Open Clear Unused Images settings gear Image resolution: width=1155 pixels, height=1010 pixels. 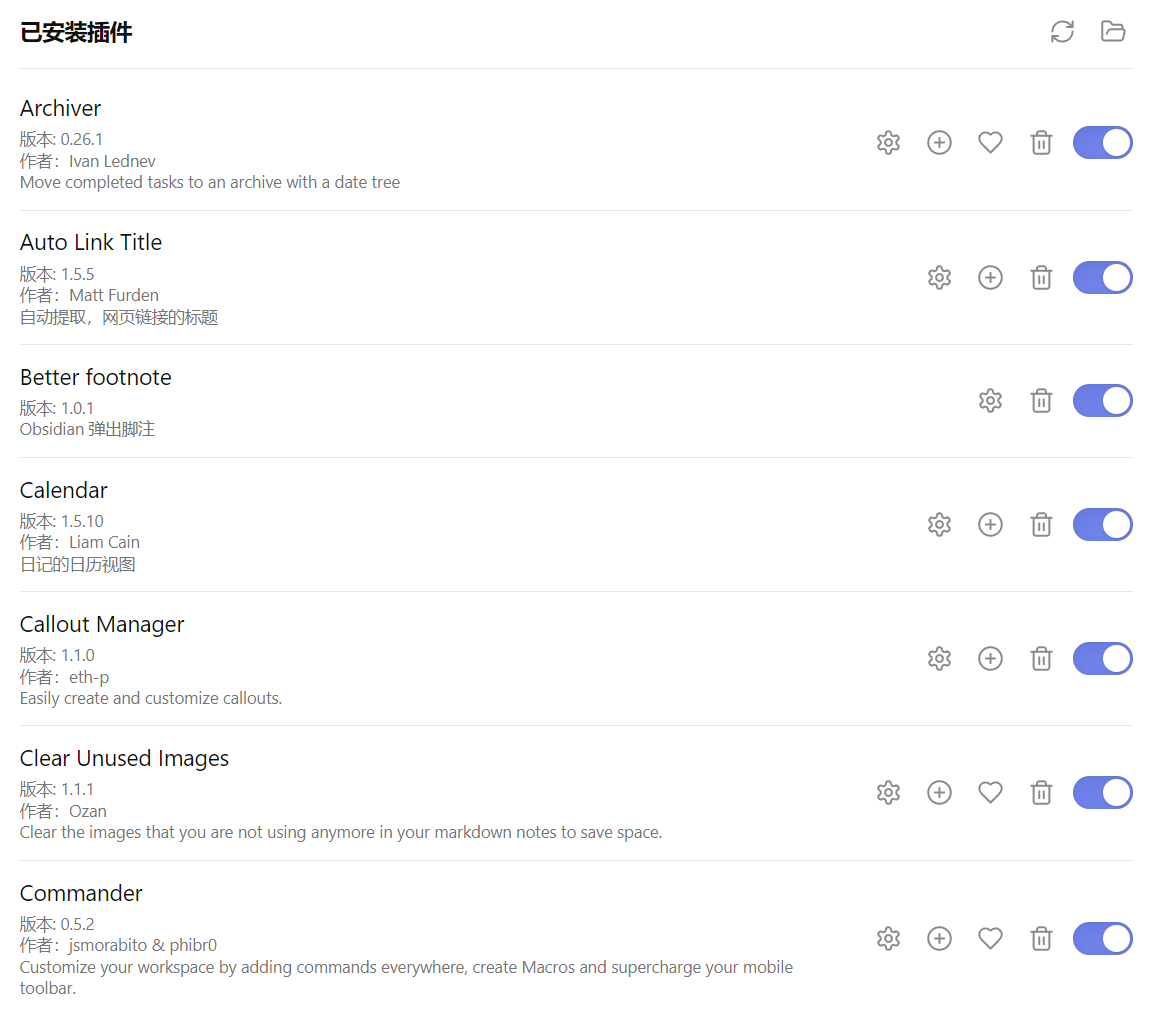pos(888,793)
